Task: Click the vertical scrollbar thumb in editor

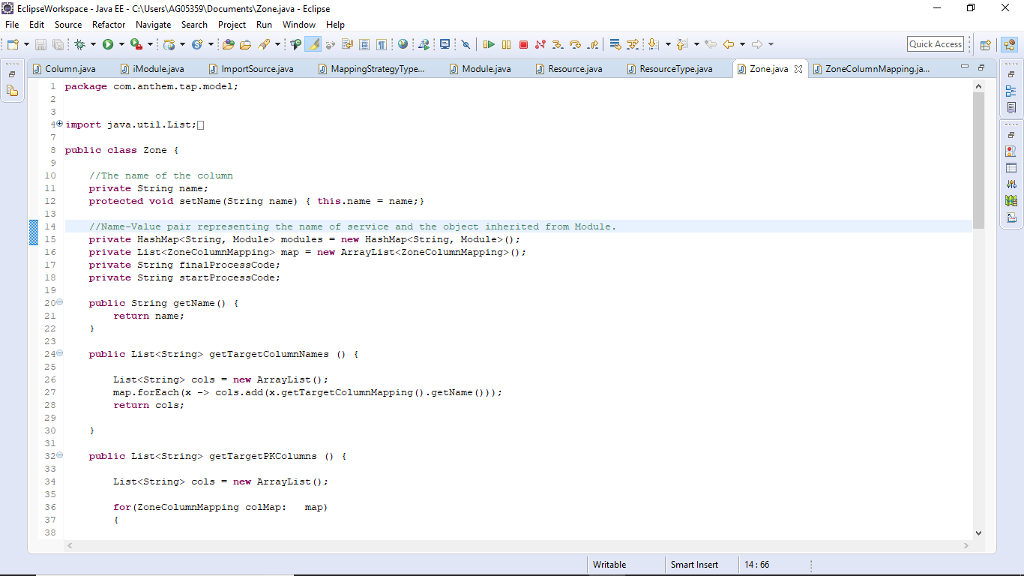Action: [x=978, y=160]
